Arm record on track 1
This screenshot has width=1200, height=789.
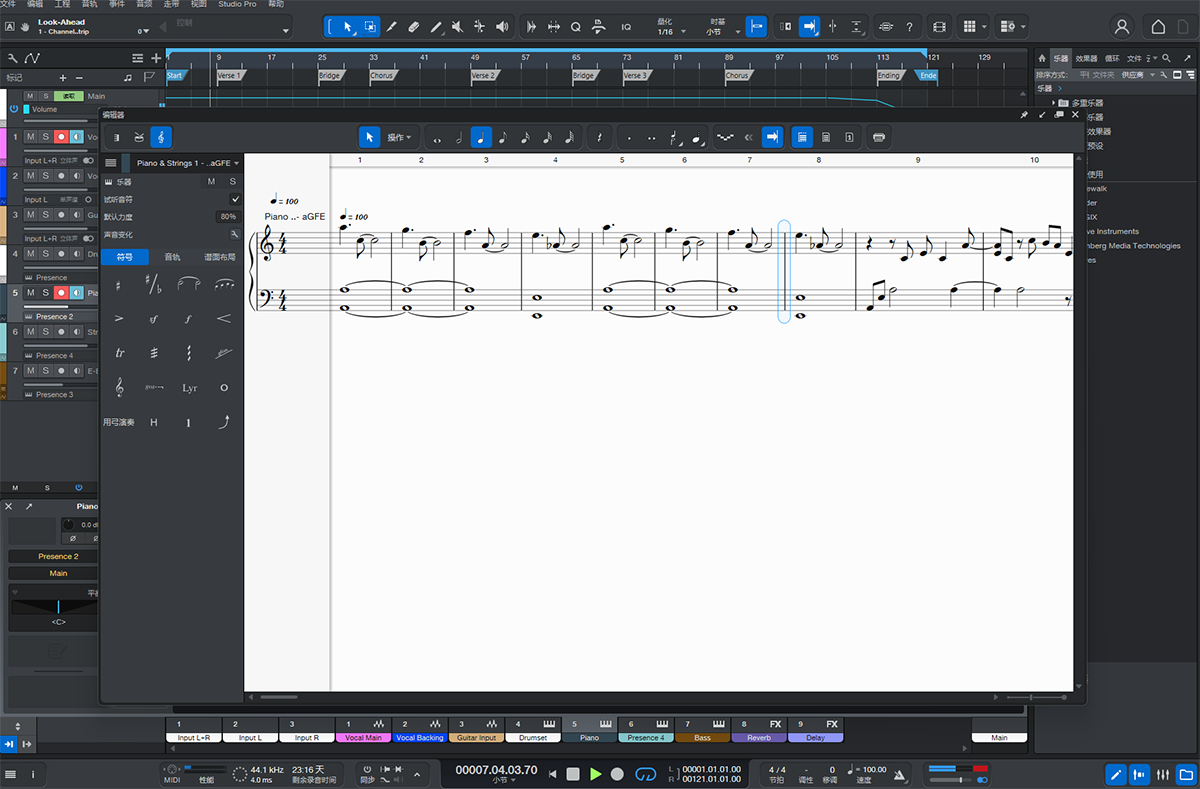click(60, 136)
